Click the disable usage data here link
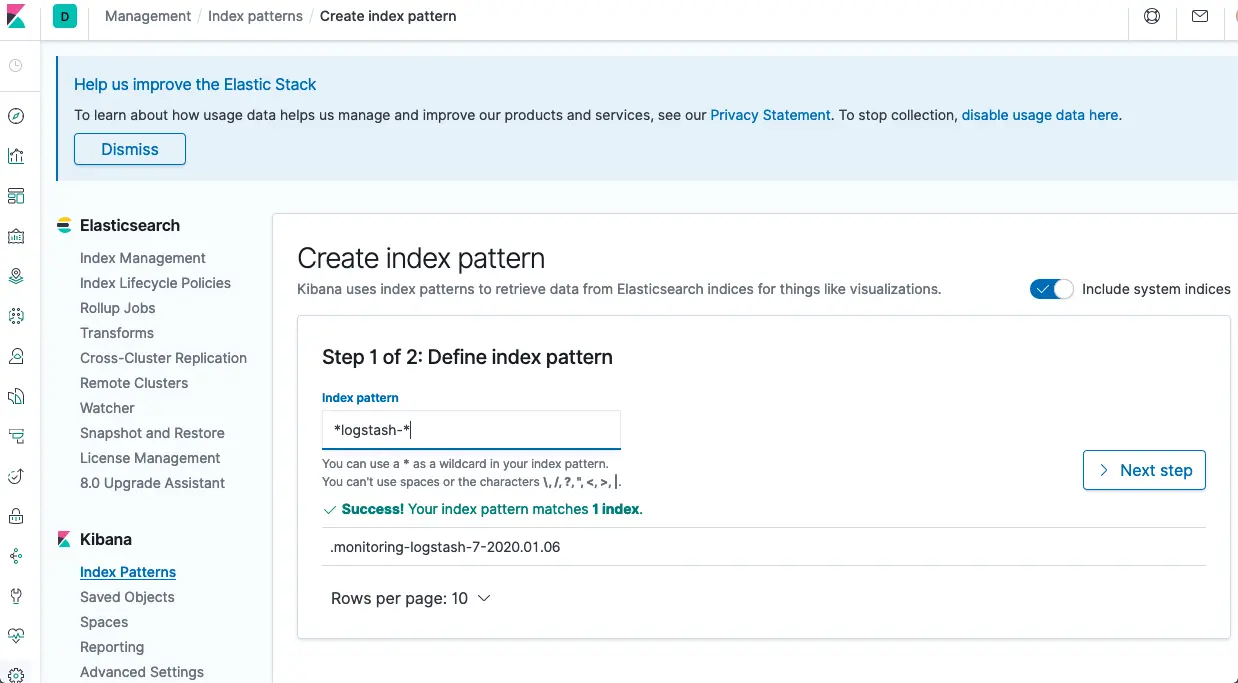The height and width of the screenshot is (683, 1238). coord(1039,115)
